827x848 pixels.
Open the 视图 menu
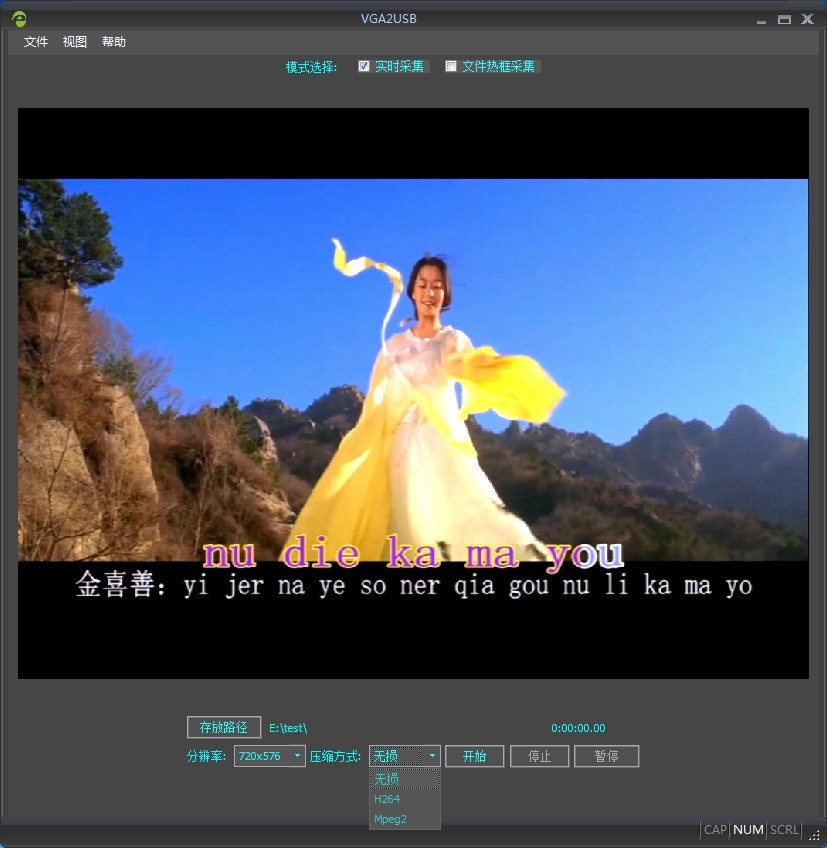click(75, 42)
